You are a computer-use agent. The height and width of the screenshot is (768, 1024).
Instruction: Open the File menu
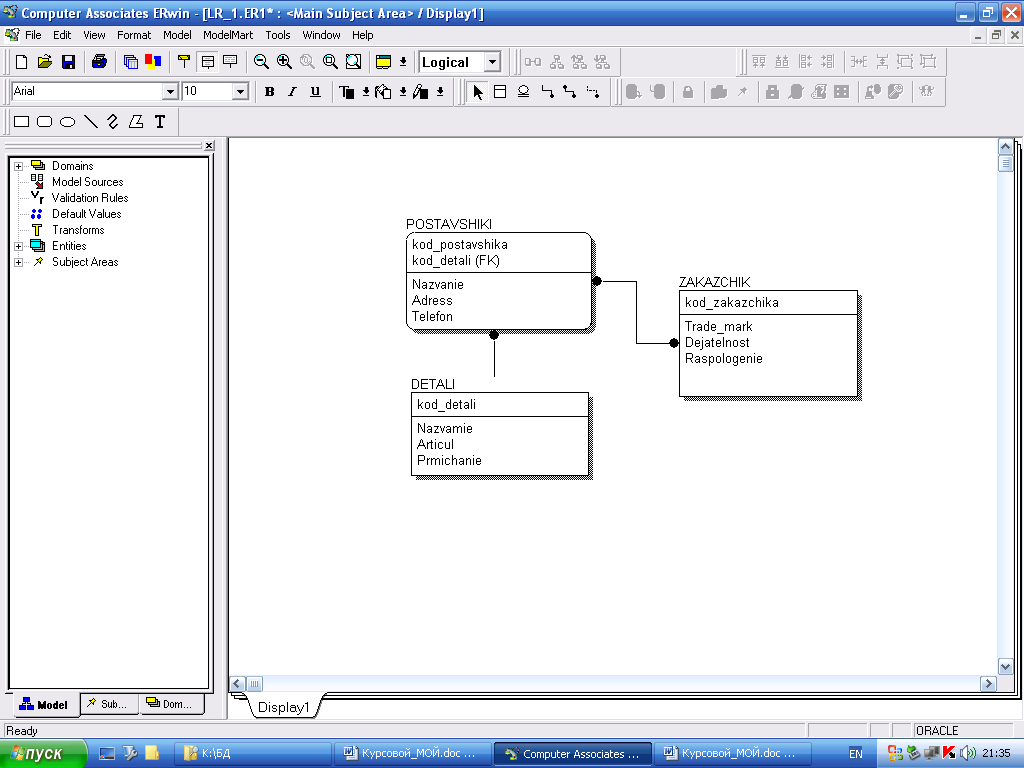click(33, 35)
